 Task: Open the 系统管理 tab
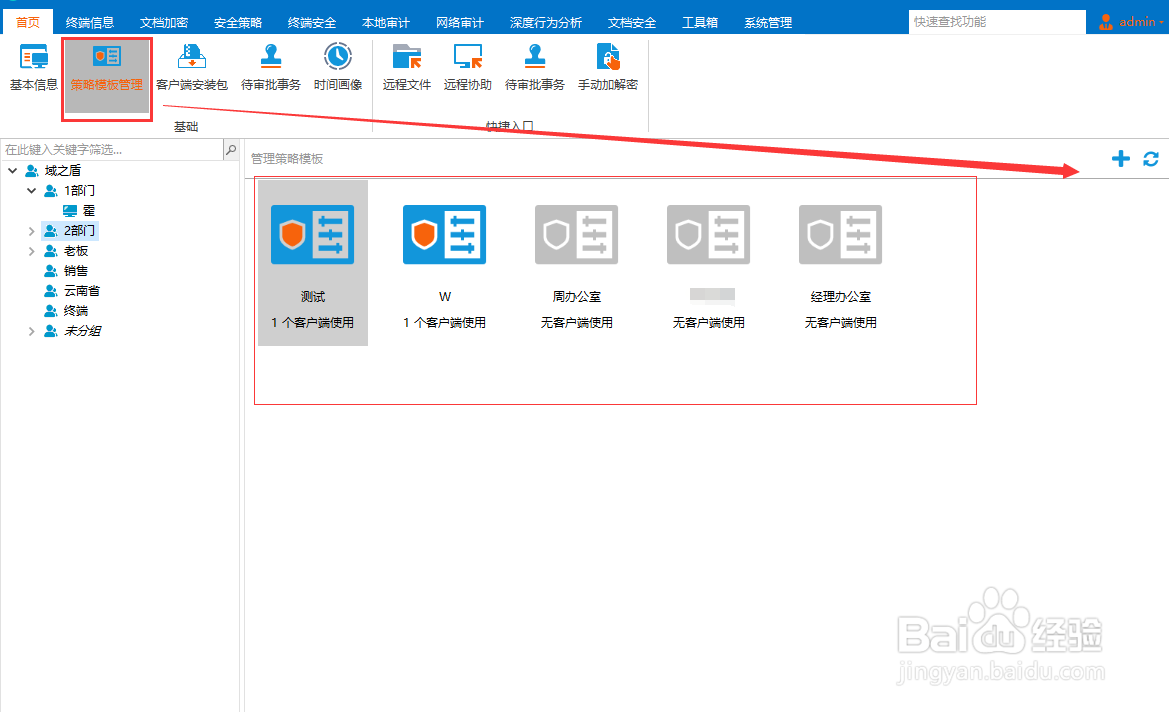tap(768, 22)
